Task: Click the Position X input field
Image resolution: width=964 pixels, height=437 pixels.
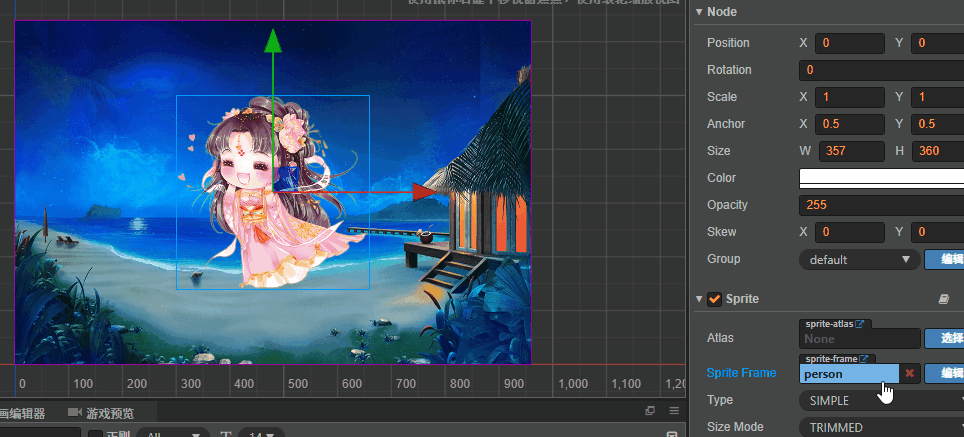Action: [x=850, y=43]
